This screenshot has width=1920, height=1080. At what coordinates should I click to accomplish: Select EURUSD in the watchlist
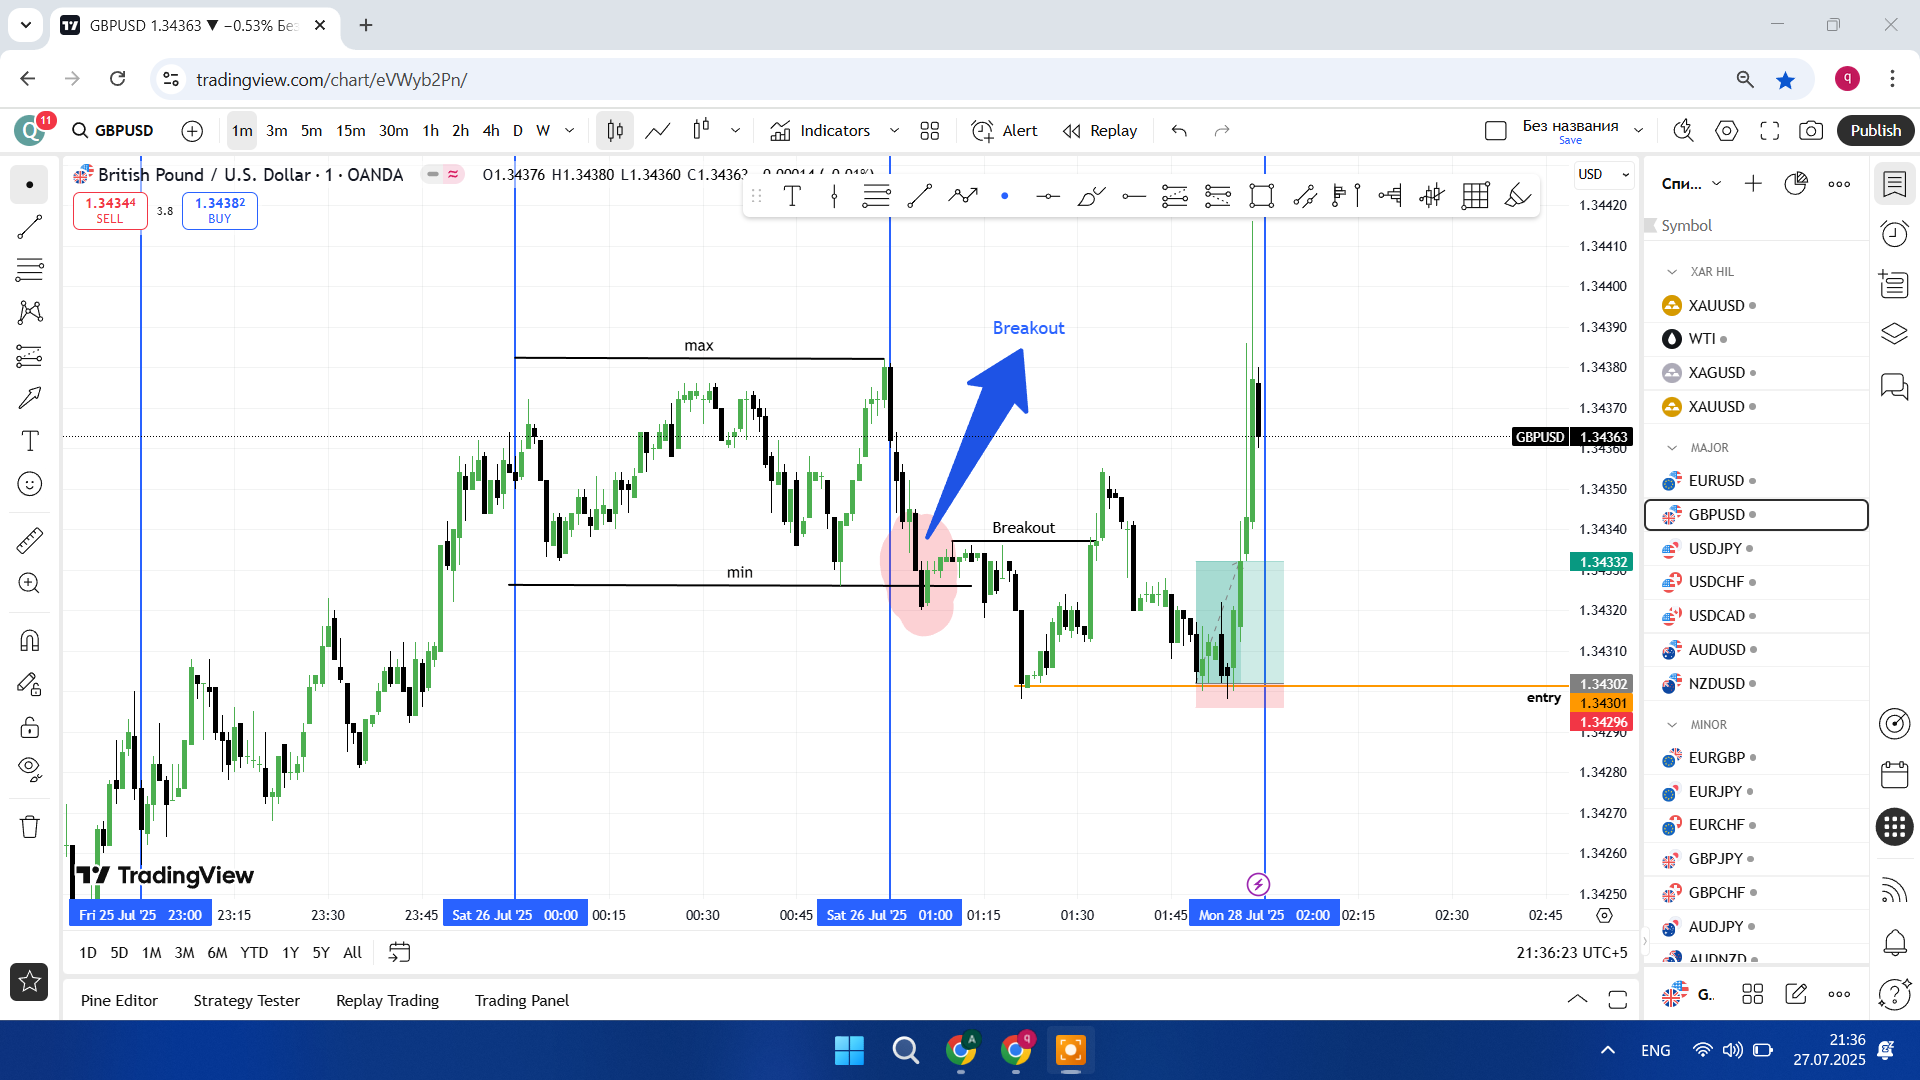coord(1716,481)
